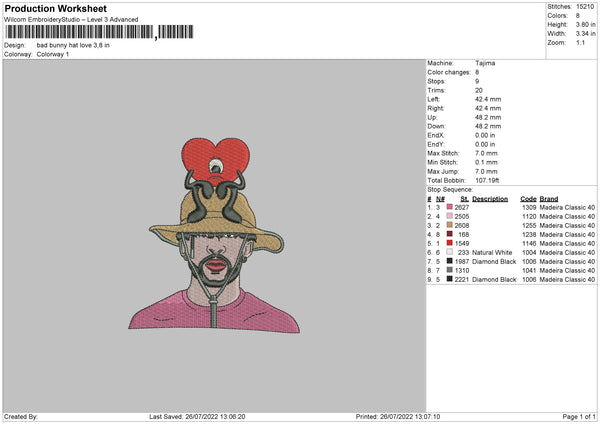This screenshot has width=600, height=424.
Task: Click the Total Bobbin value '107.19ft'
Action: [487, 180]
